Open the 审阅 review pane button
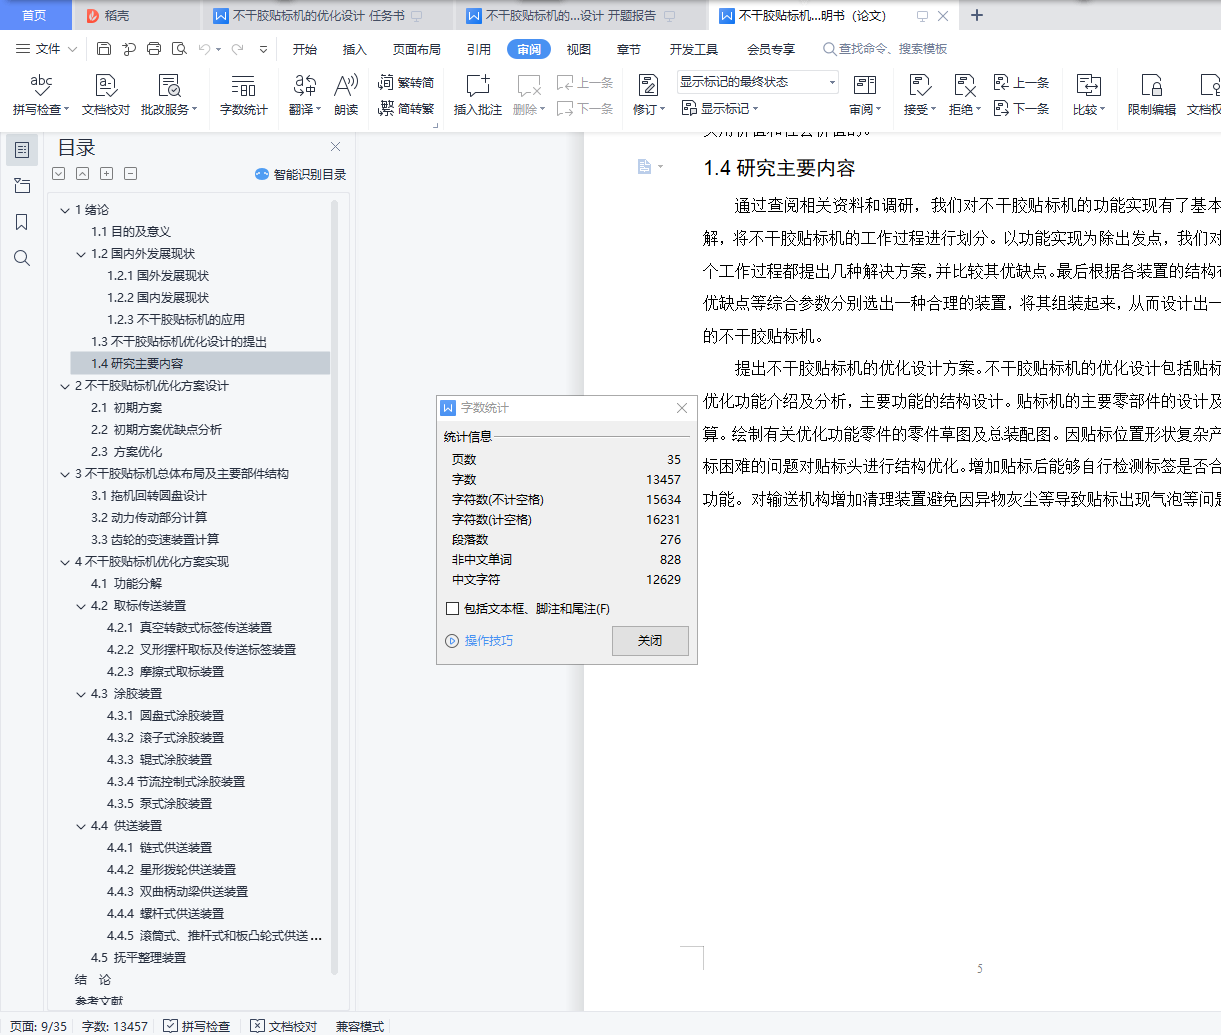 point(865,95)
